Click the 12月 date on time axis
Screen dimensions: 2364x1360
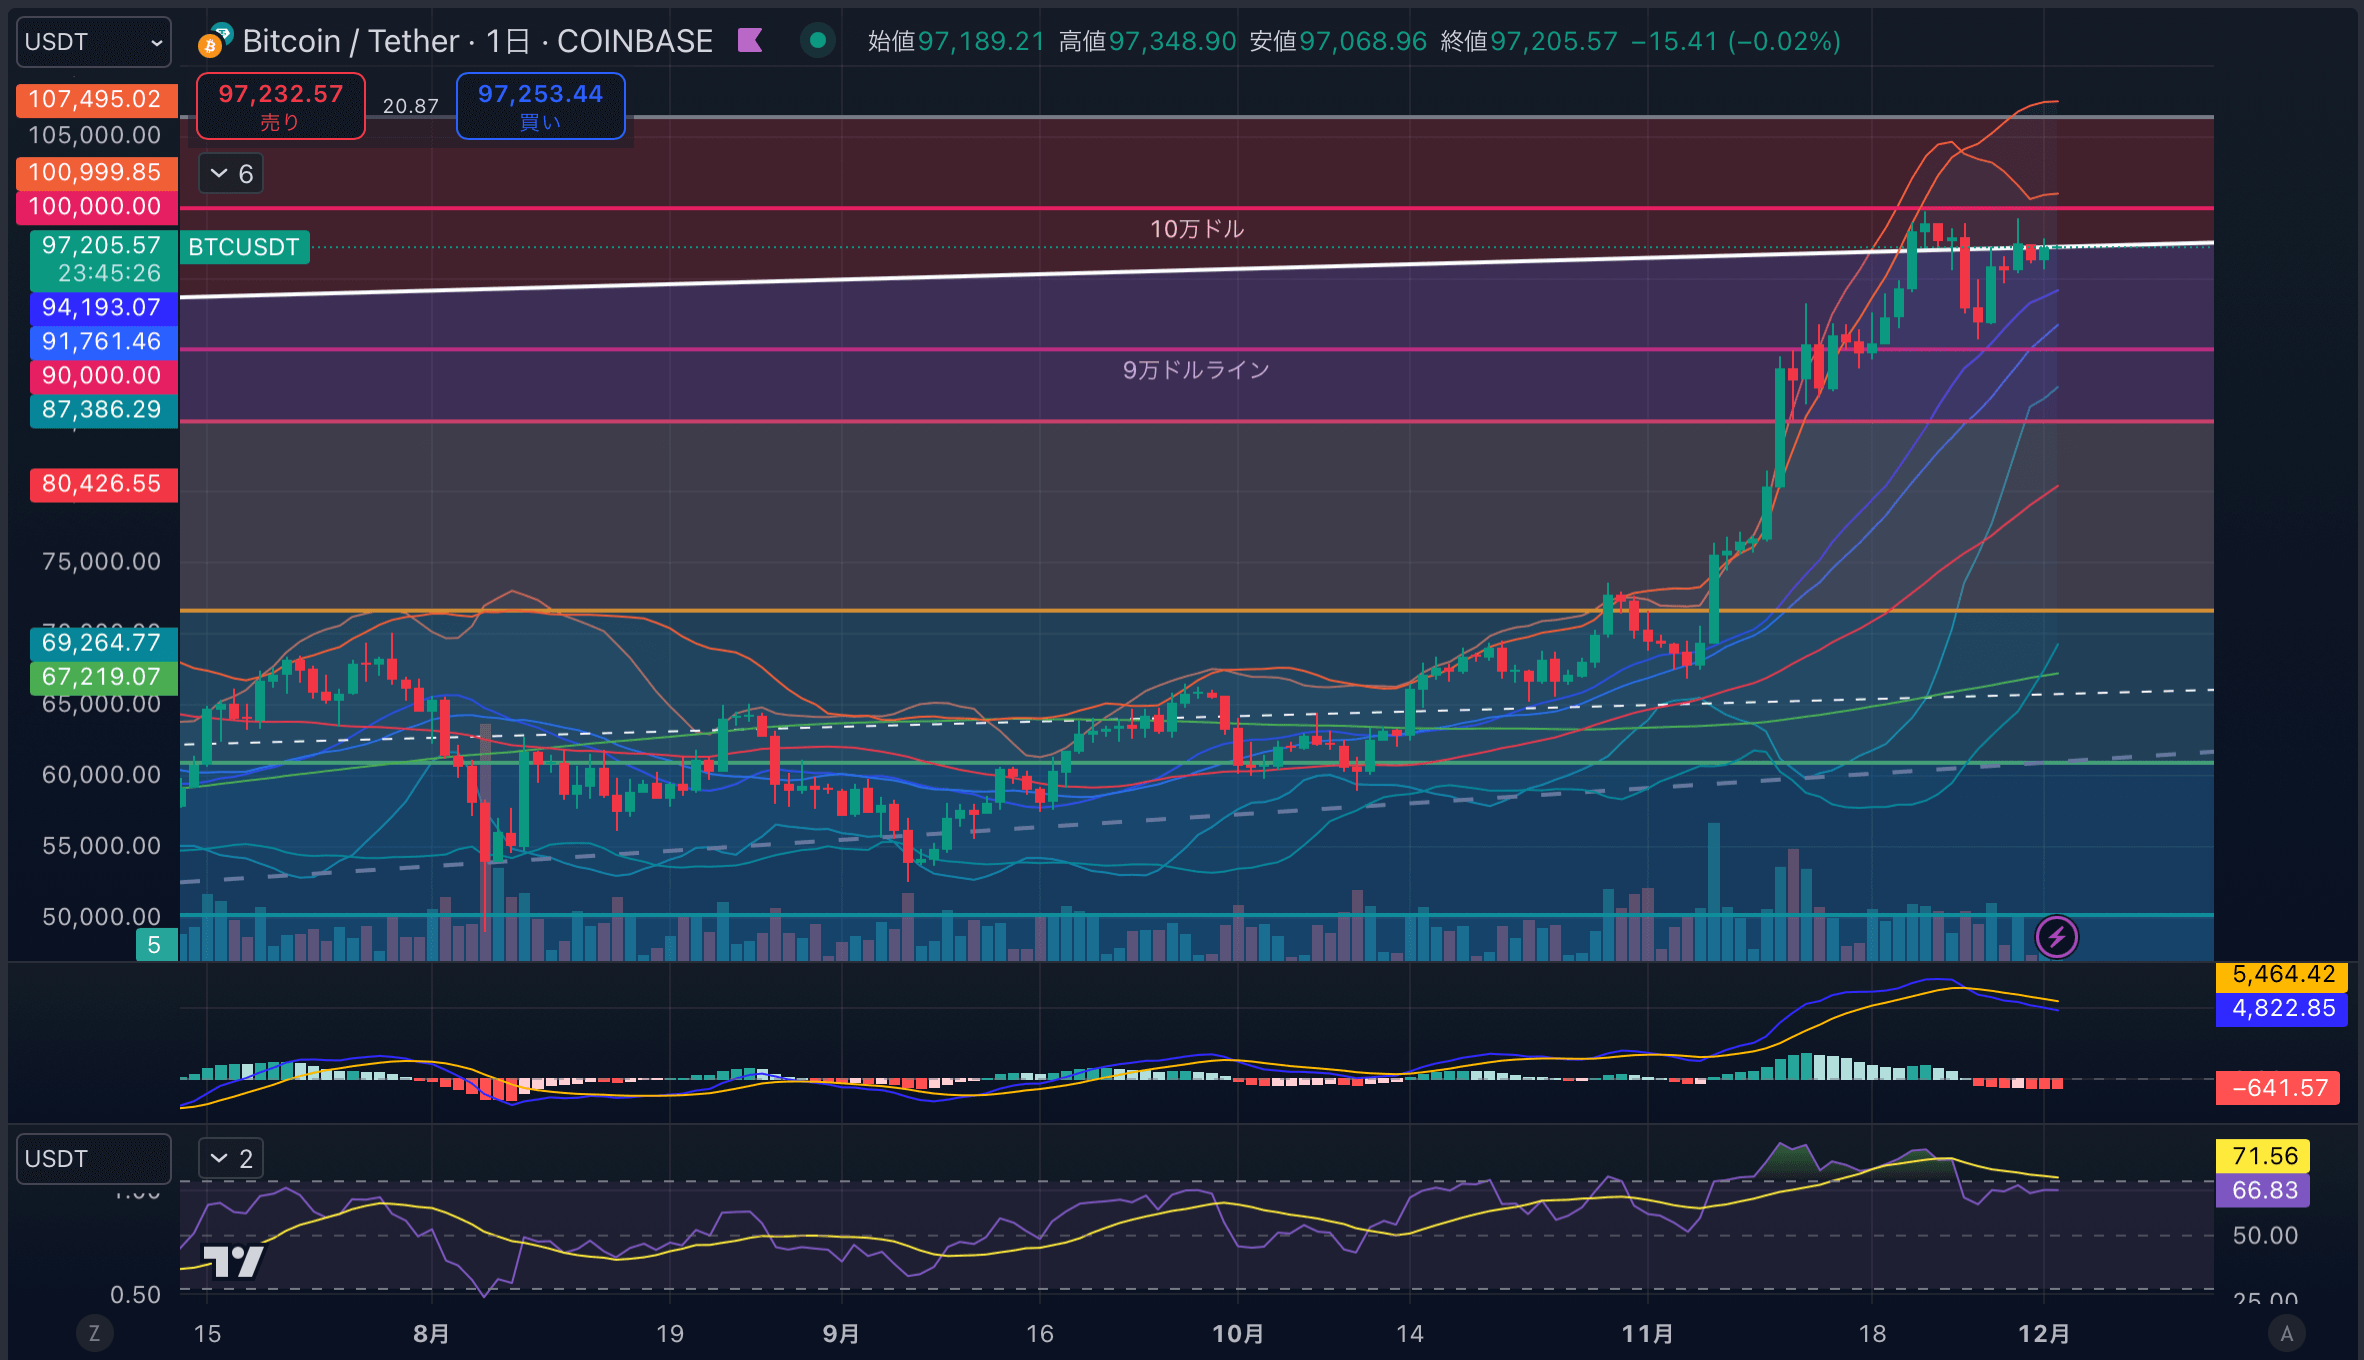[x=2044, y=1333]
